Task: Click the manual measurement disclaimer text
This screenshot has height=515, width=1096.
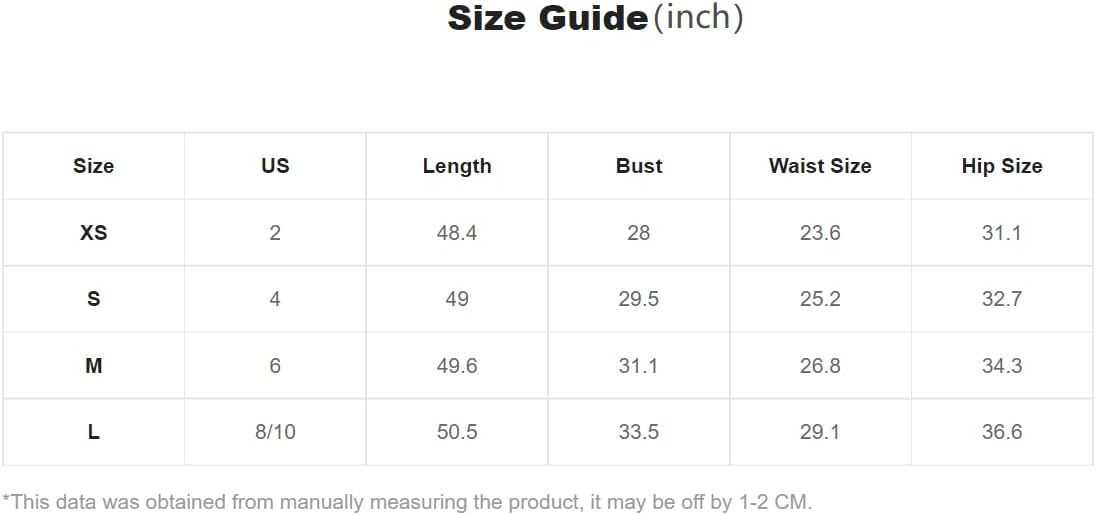Action: click(x=407, y=502)
